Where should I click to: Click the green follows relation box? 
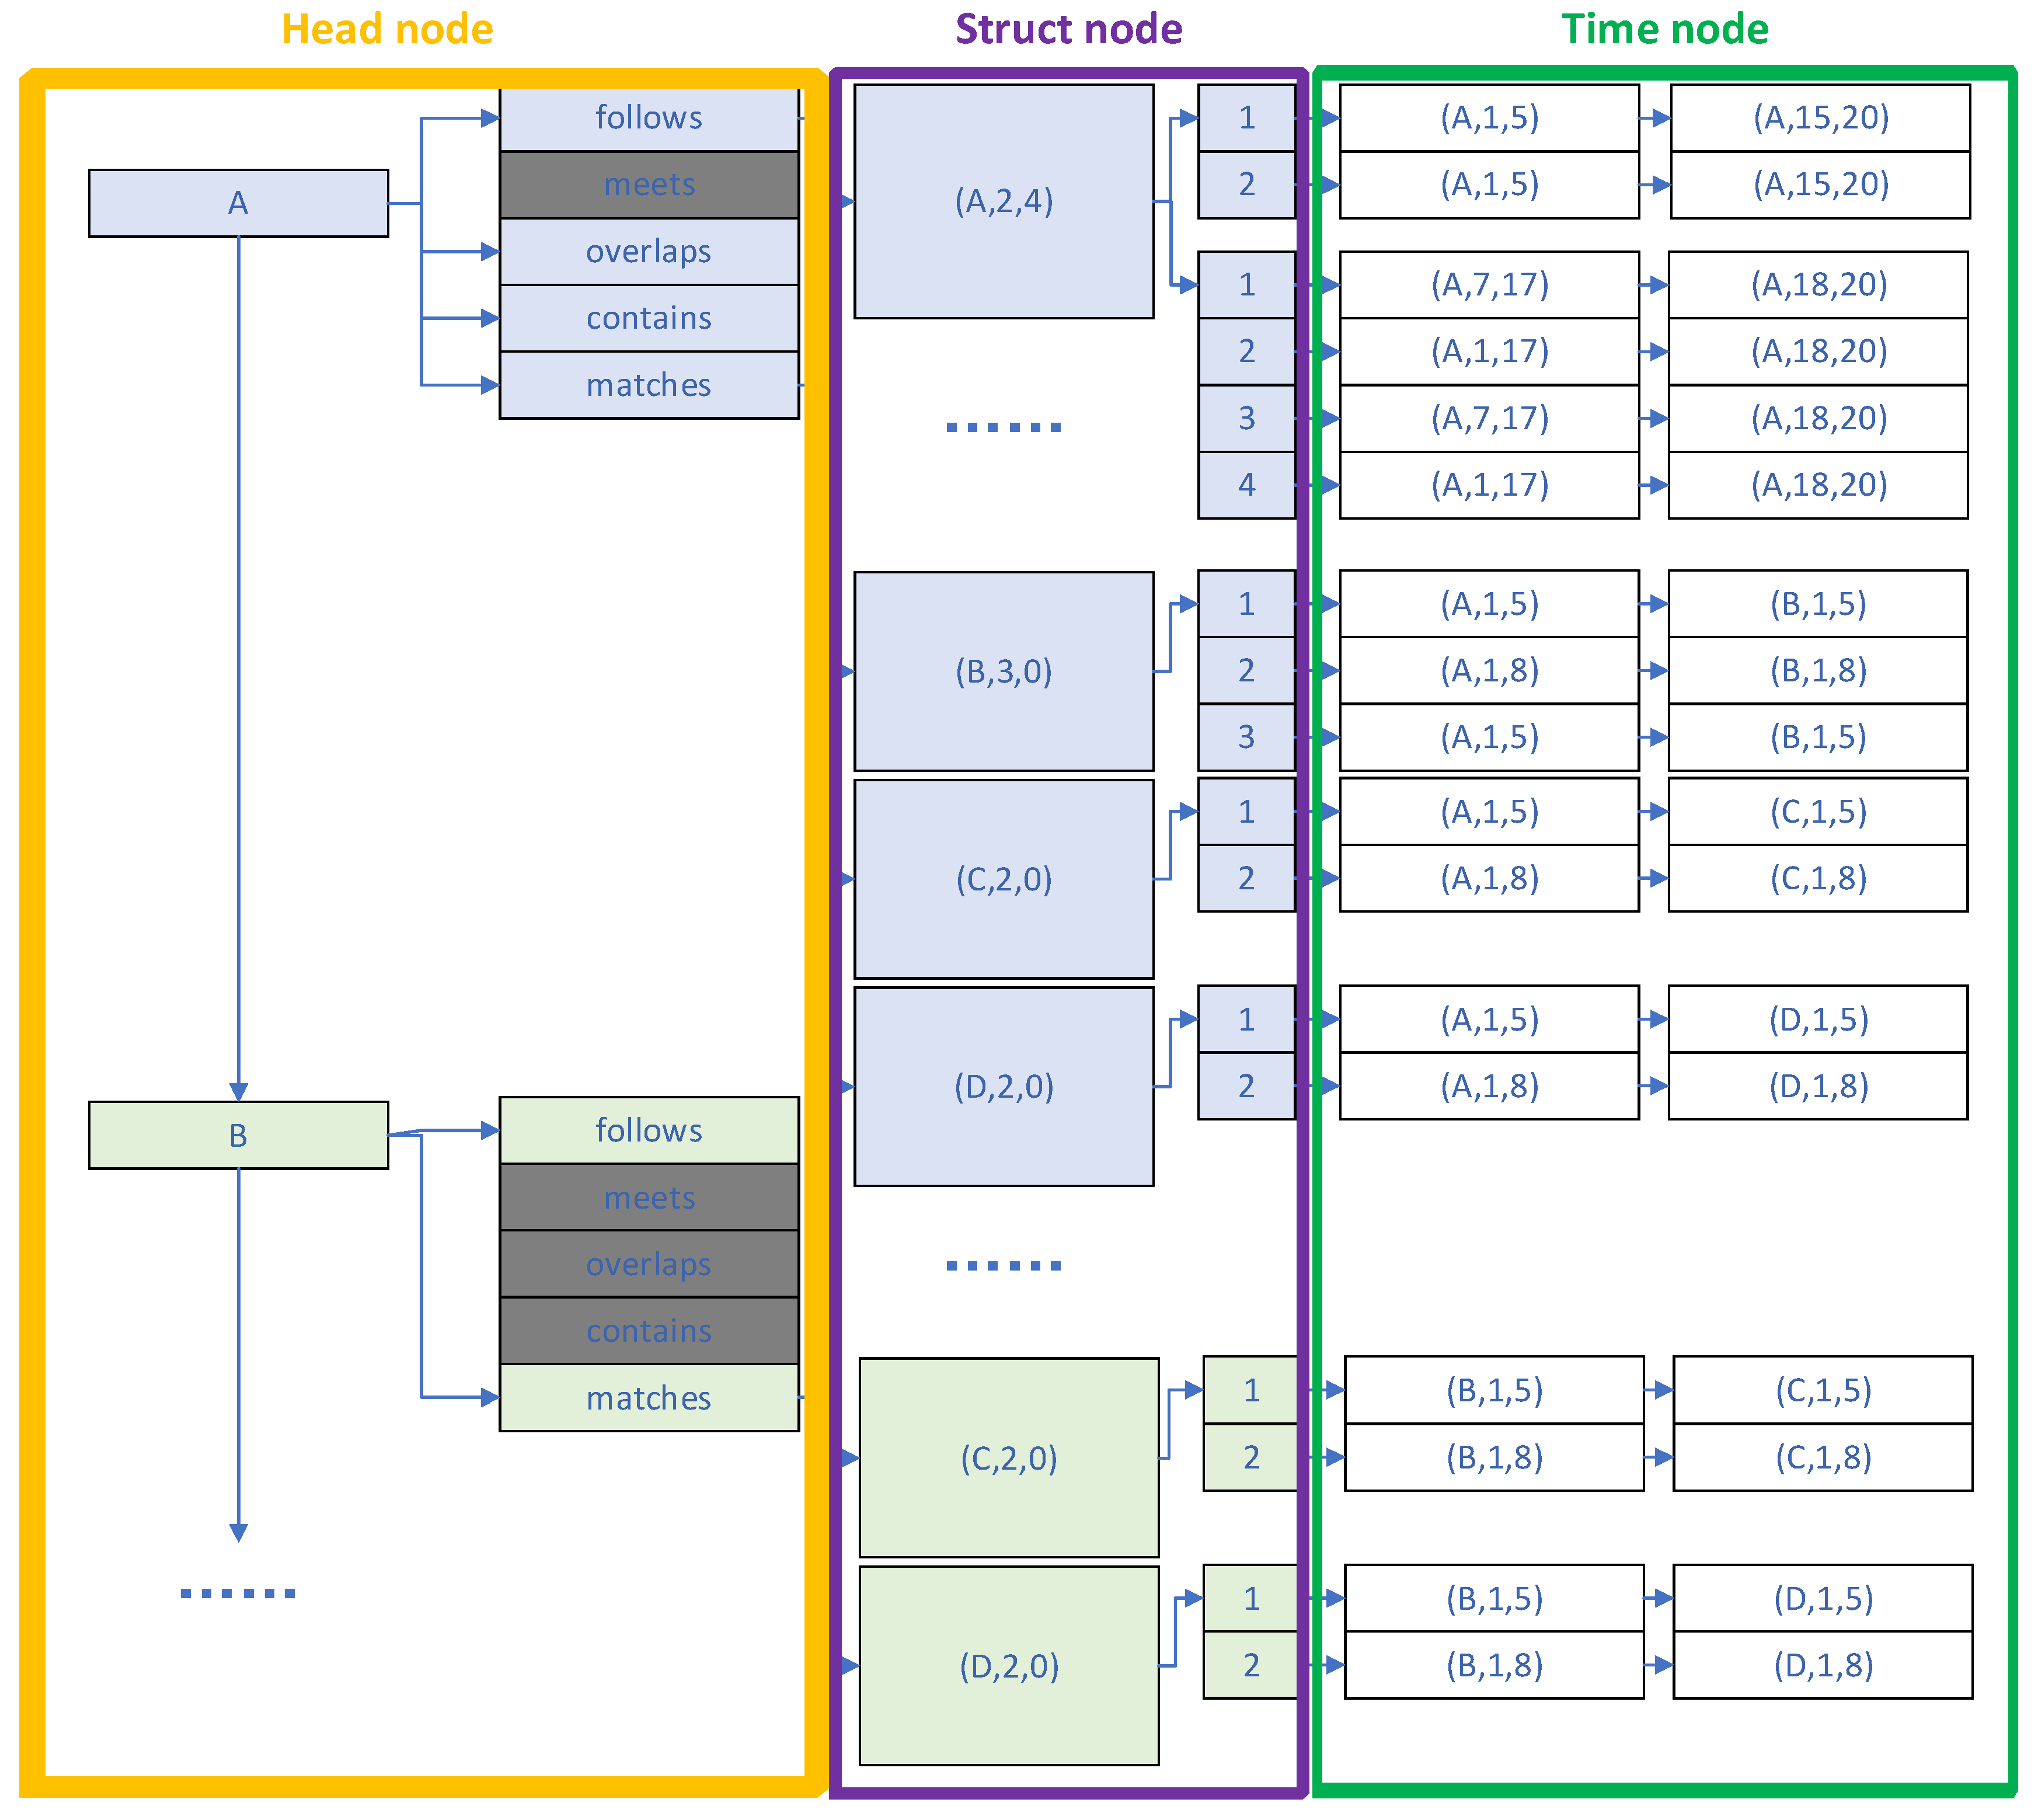tap(649, 1130)
